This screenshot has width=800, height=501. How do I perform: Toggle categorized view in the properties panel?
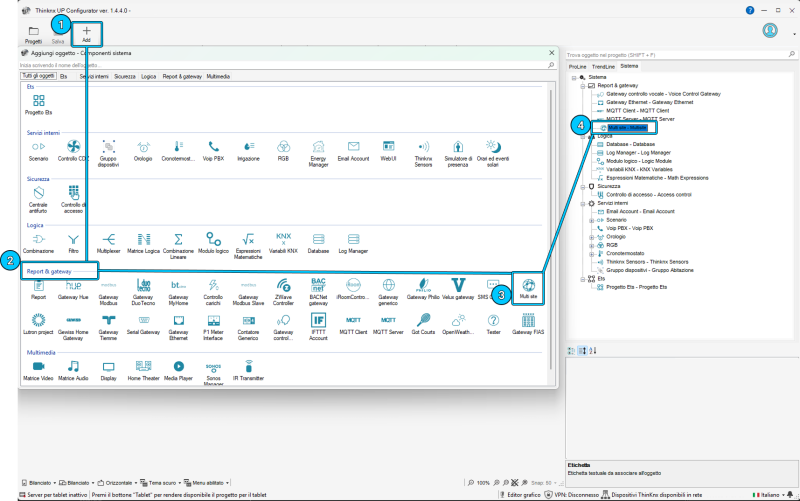571,350
